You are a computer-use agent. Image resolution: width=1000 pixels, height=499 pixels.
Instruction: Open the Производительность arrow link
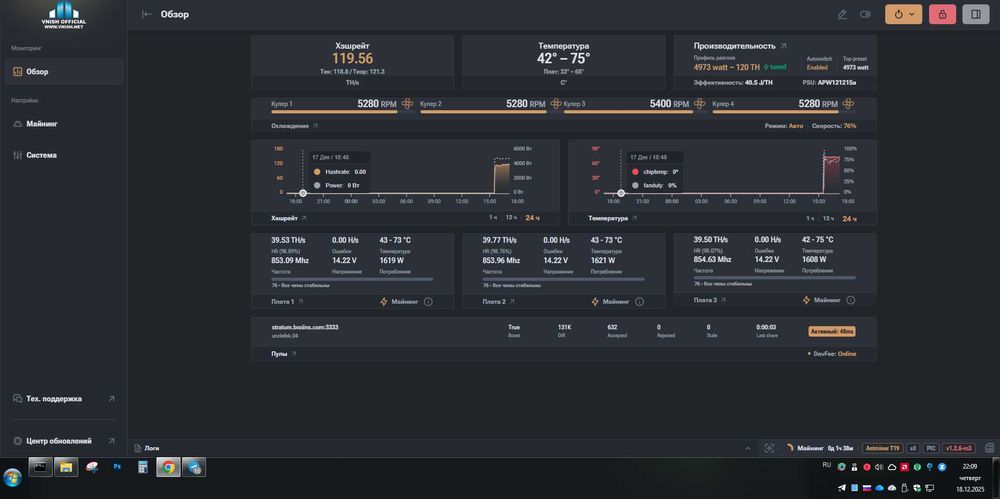[784, 46]
